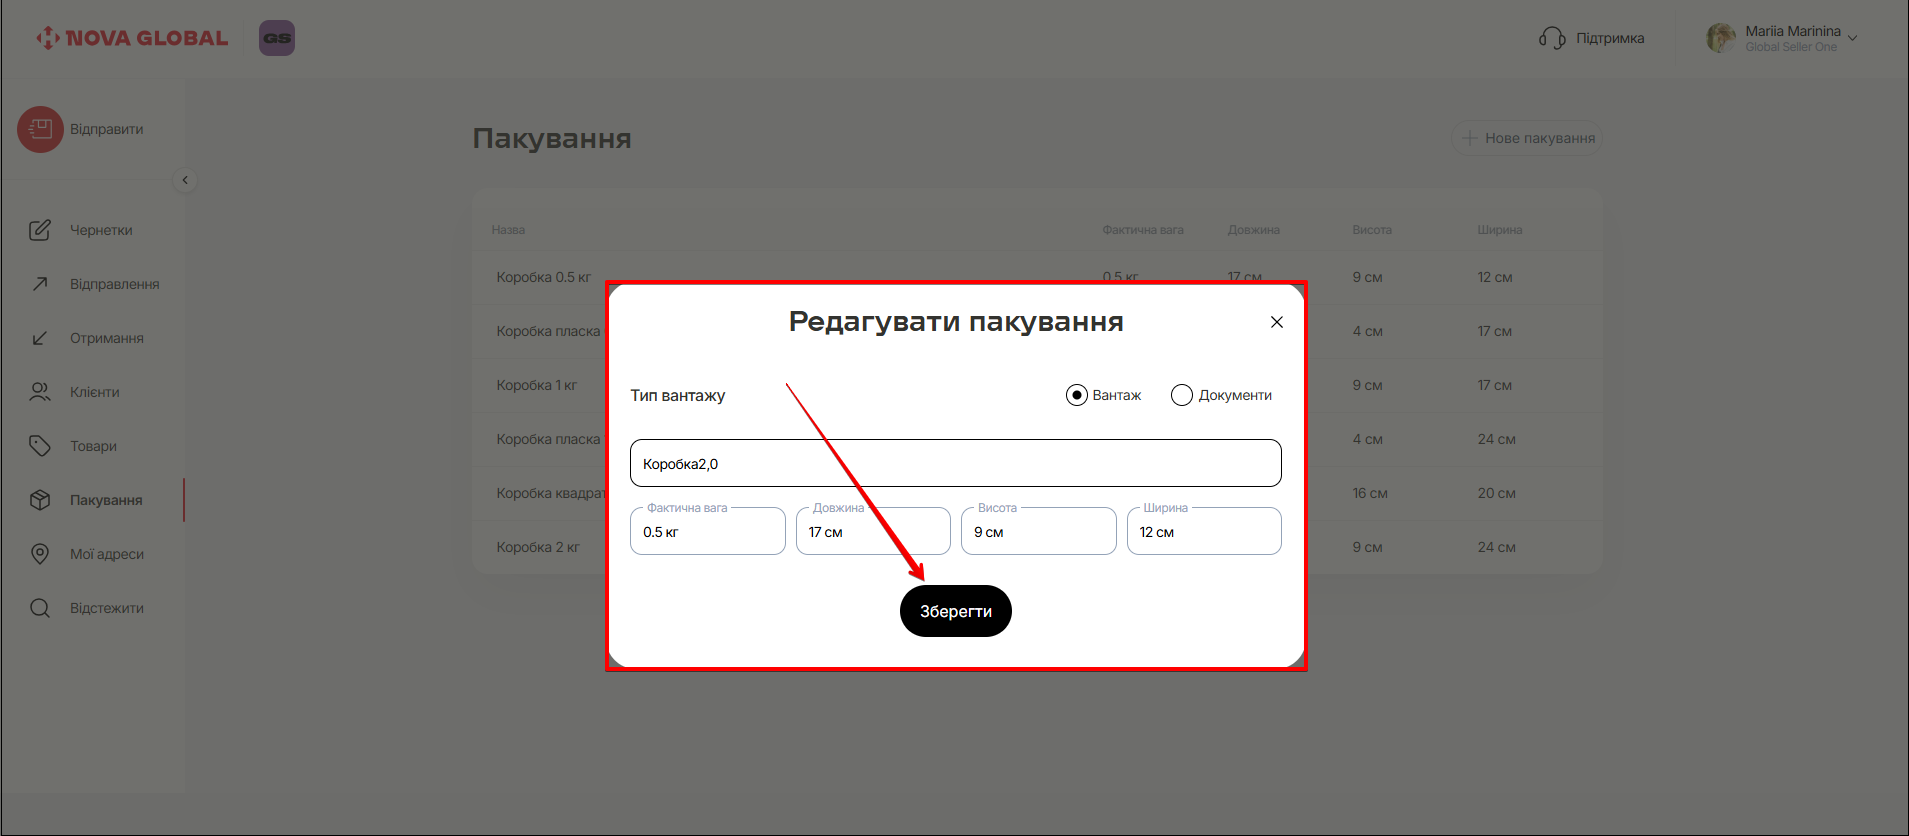
Task: Select the Вантаж radio button
Action: 1077,395
